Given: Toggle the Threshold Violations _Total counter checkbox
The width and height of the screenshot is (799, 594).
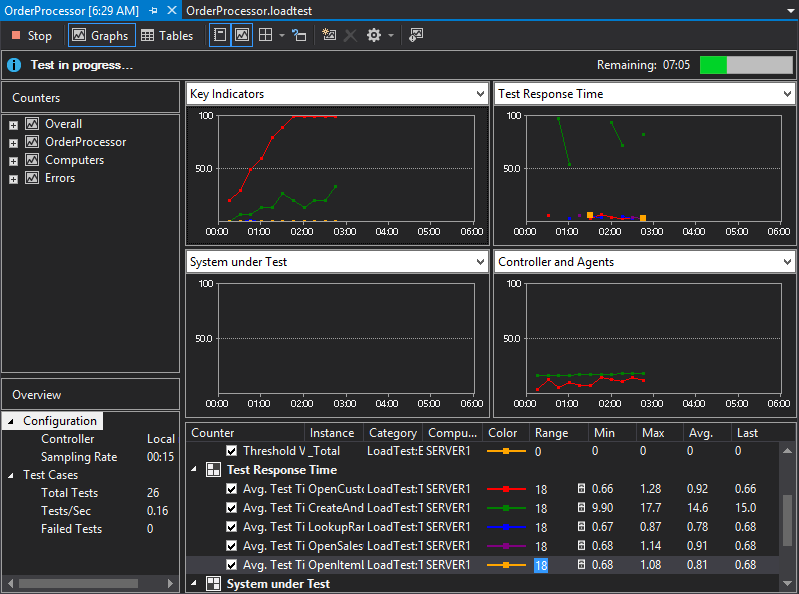Looking at the screenshot, I should click(232, 451).
